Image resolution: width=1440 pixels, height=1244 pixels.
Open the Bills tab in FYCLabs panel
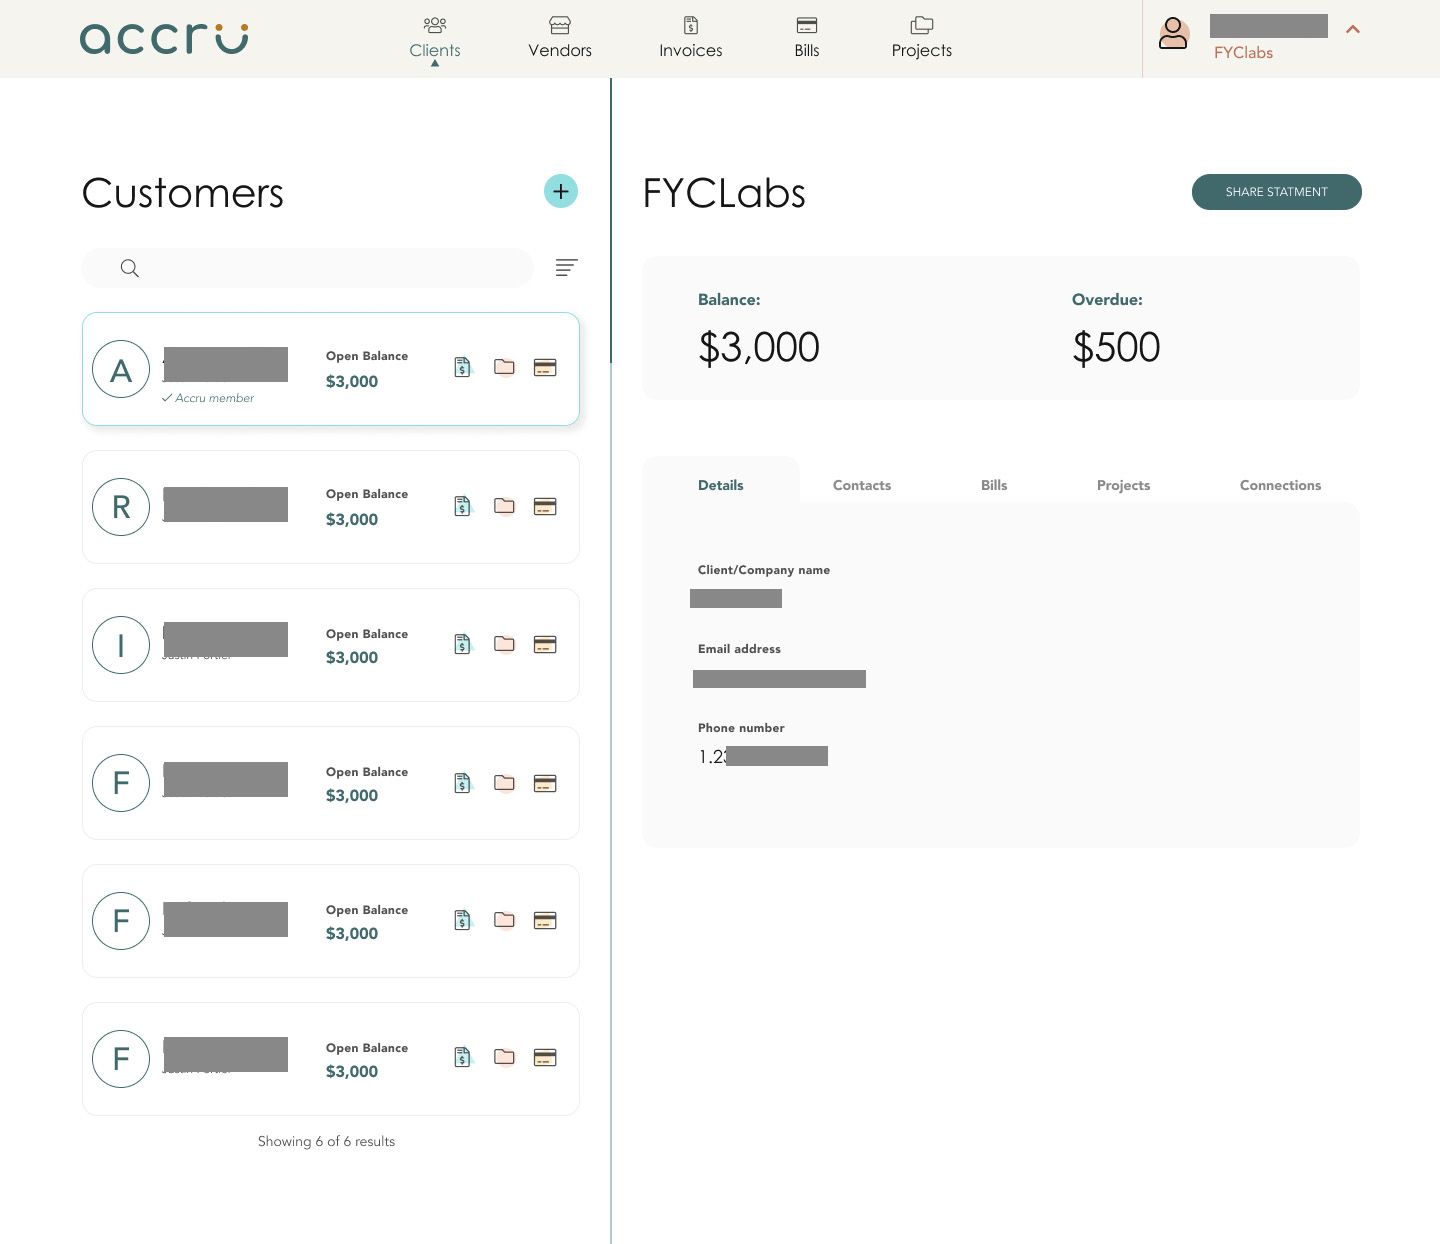(994, 485)
